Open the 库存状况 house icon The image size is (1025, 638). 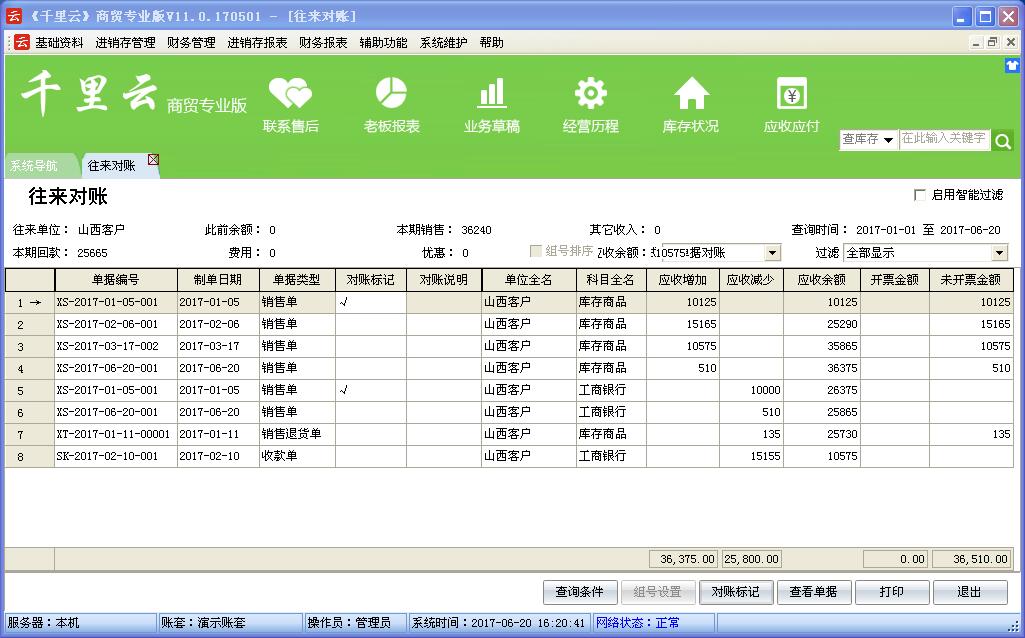pos(690,95)
